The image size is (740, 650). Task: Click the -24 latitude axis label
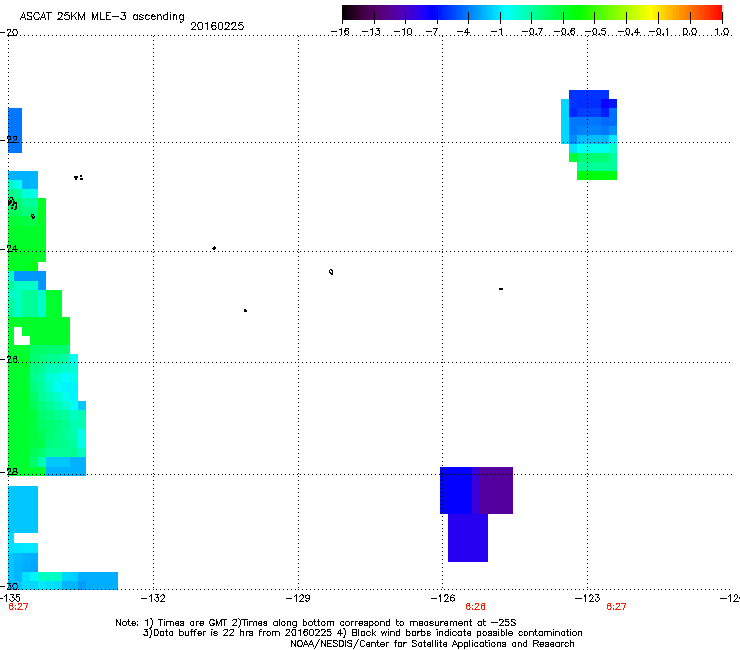pos(9,249)
